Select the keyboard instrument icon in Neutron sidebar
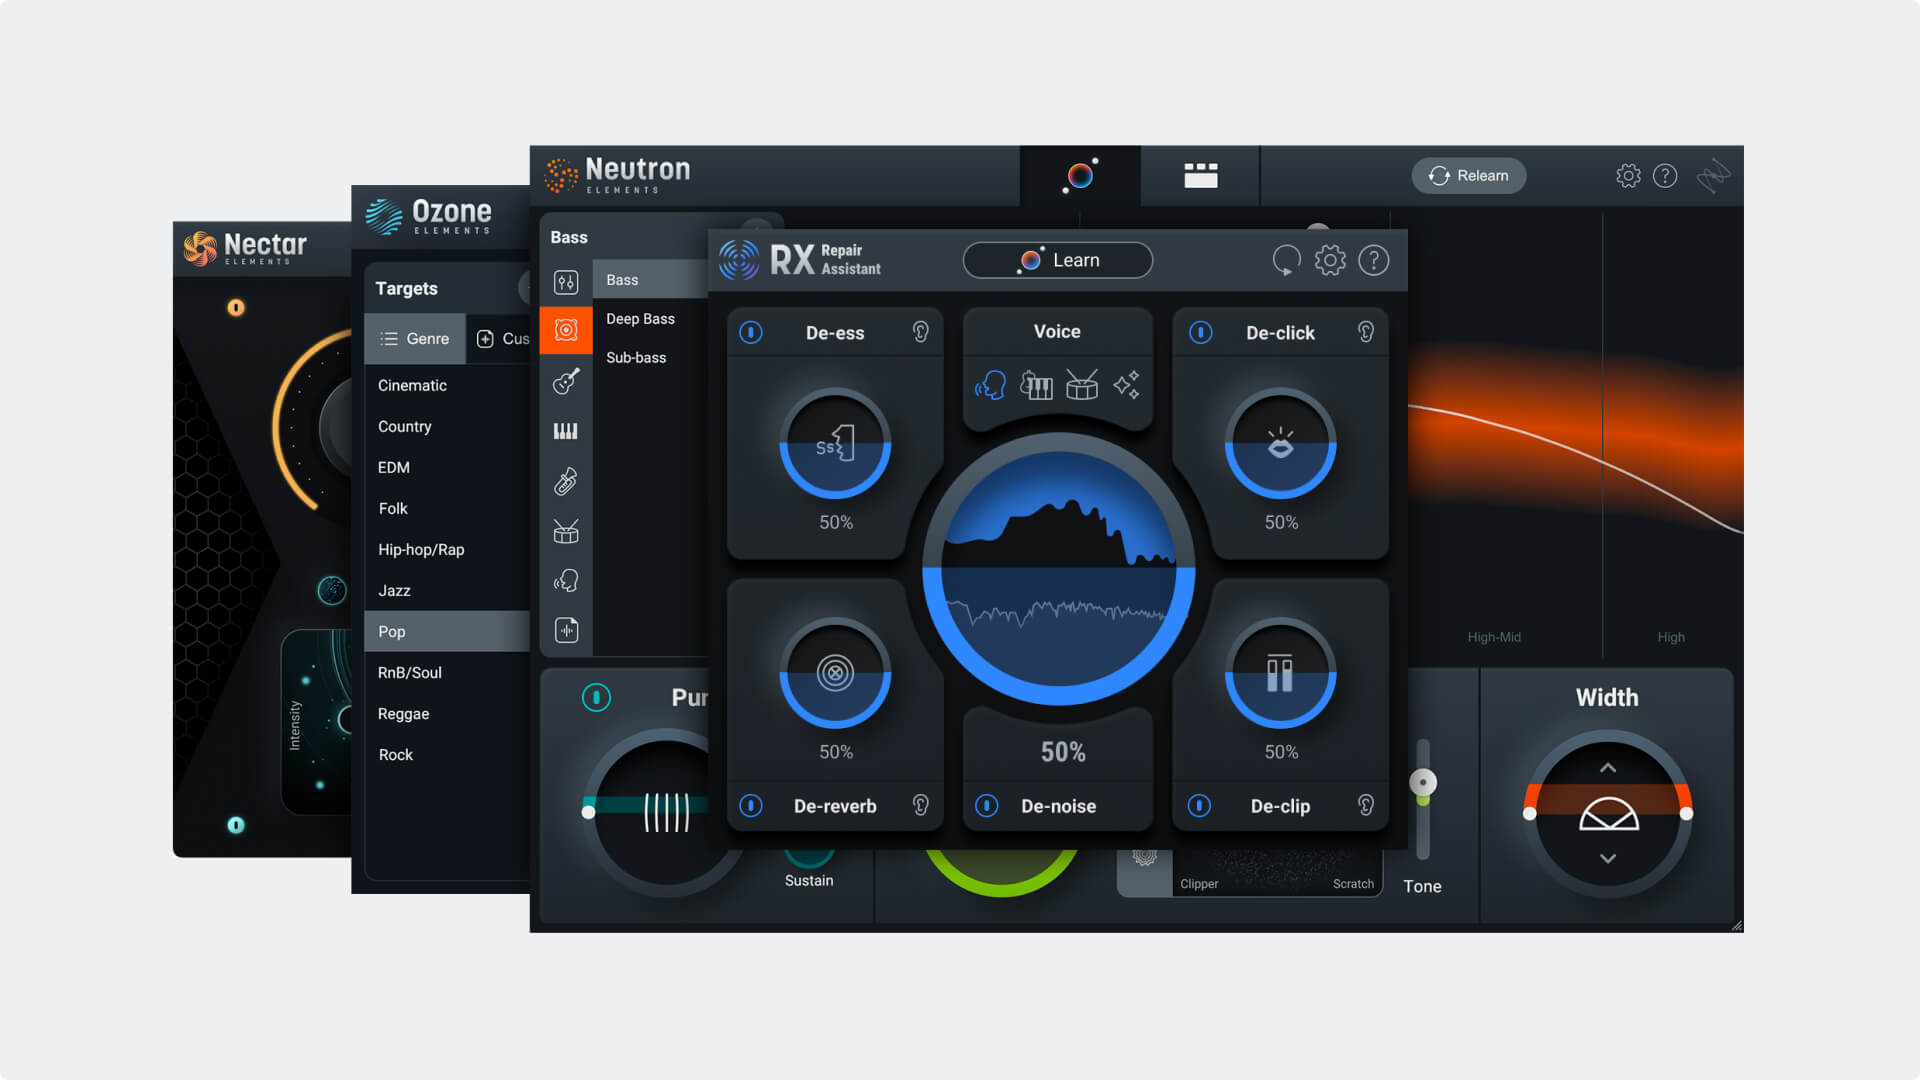 (566, 431)
